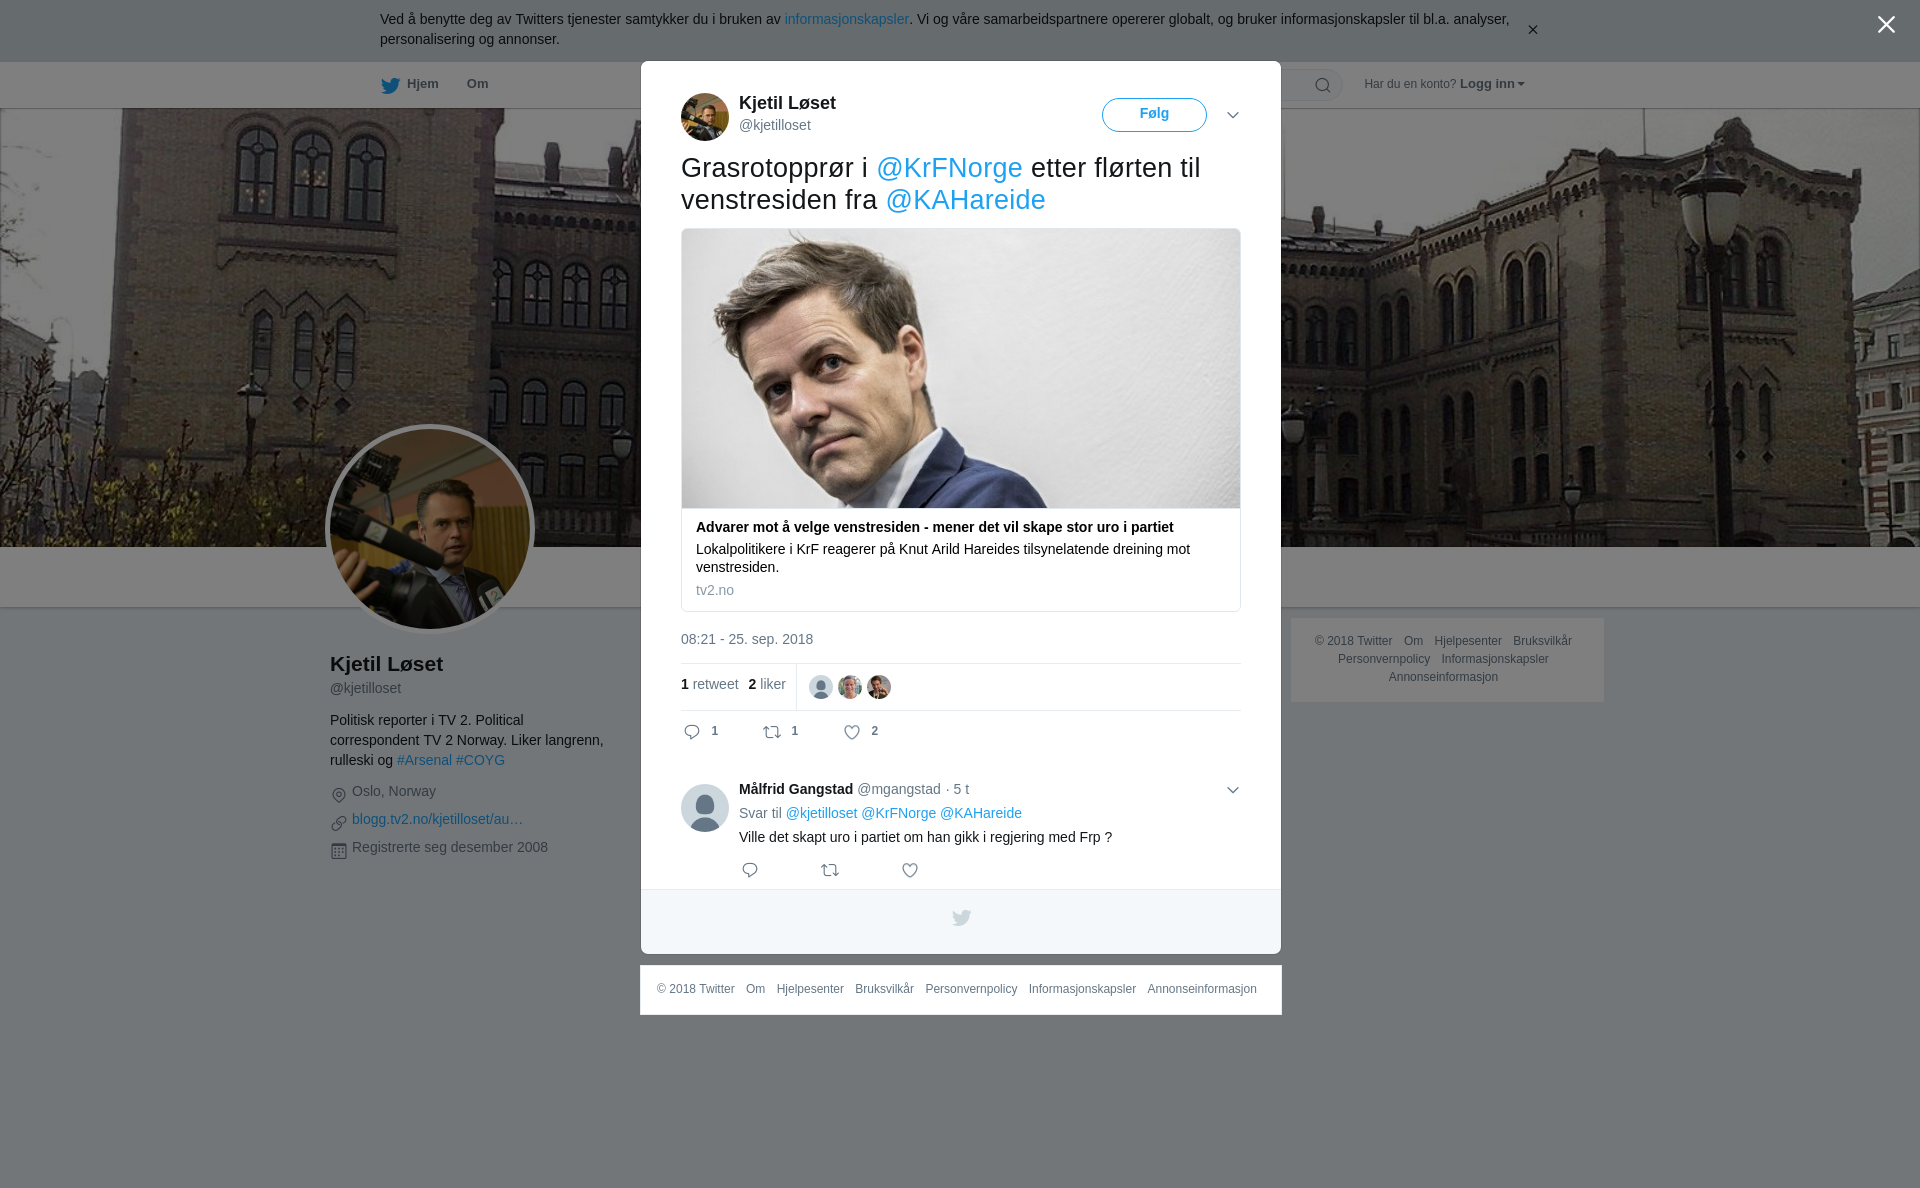Open the tweet options chevron beside Følg

[x=1233, y=115]
